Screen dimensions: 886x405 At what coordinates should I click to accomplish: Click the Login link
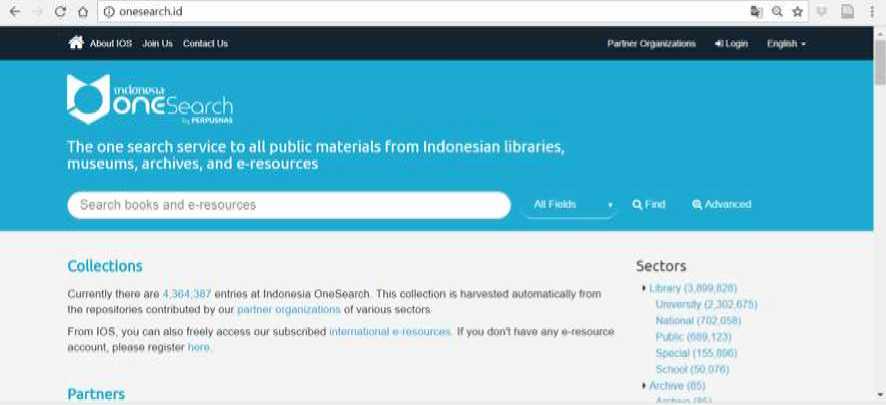pyautogui.click(x=731, y=44)
